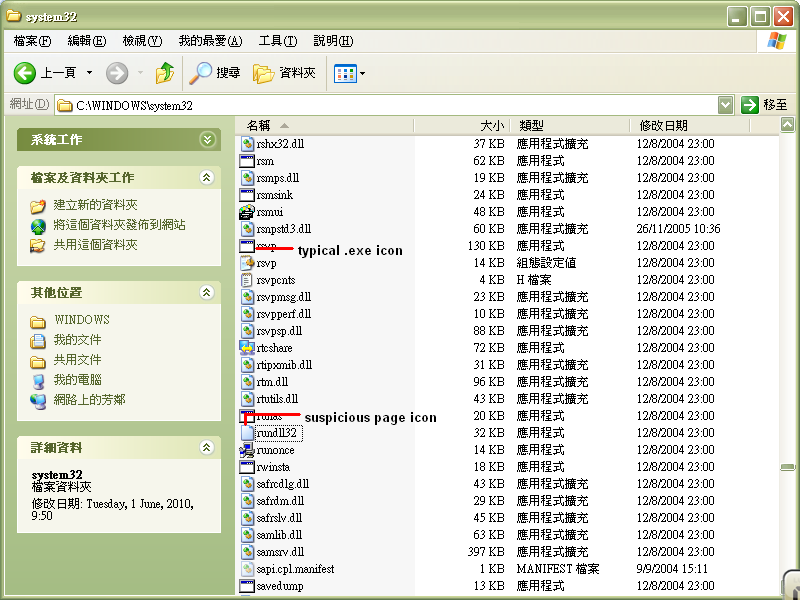Expand the address bar dropdown arrow
The image size is (800, 600).
pyautogui.click(x=725, y=106)
